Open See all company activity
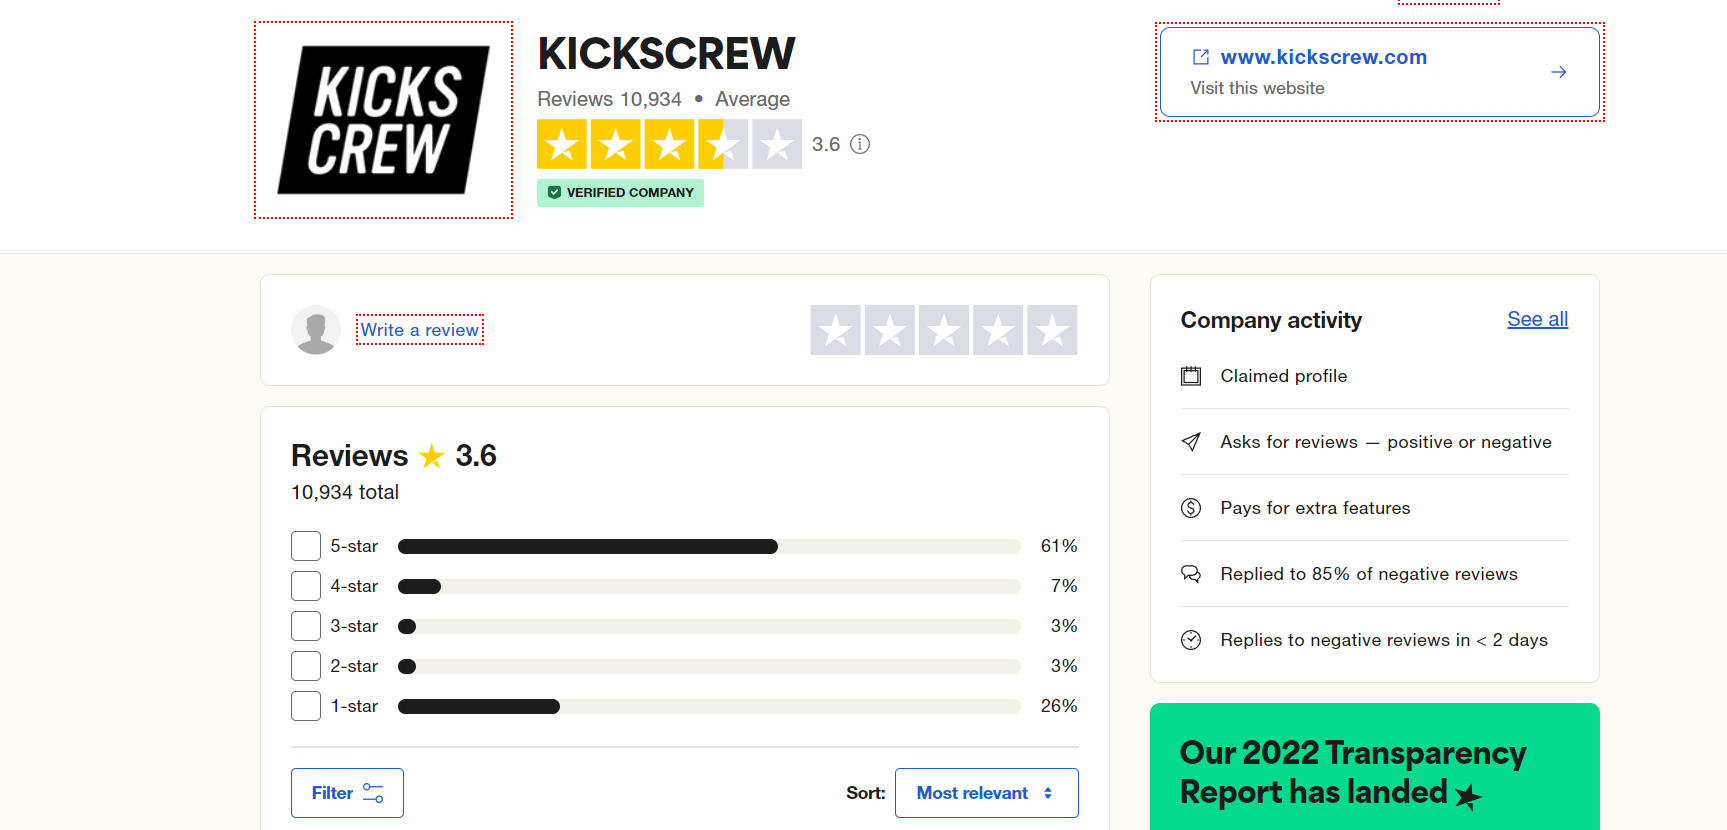This screenshot has width=1727, height=830. click(x=1537, y=319)
